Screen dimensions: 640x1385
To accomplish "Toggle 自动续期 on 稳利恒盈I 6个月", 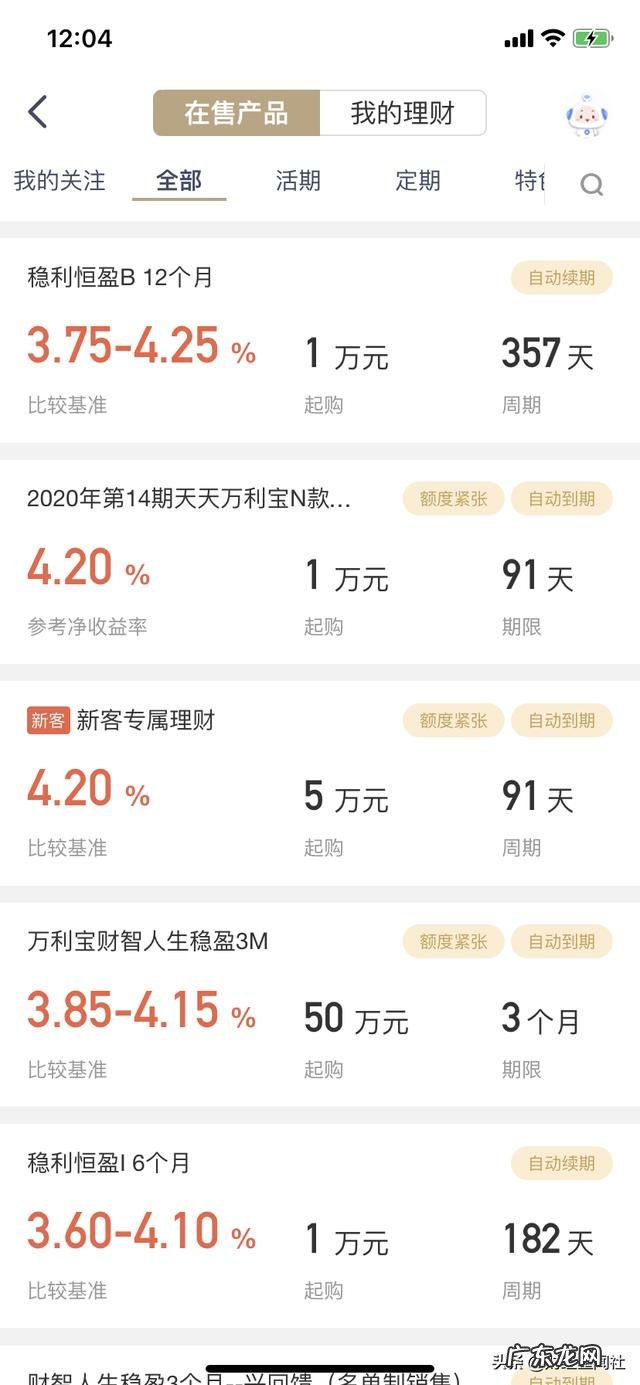I will pyautogui.click(x=561, y=1163).
